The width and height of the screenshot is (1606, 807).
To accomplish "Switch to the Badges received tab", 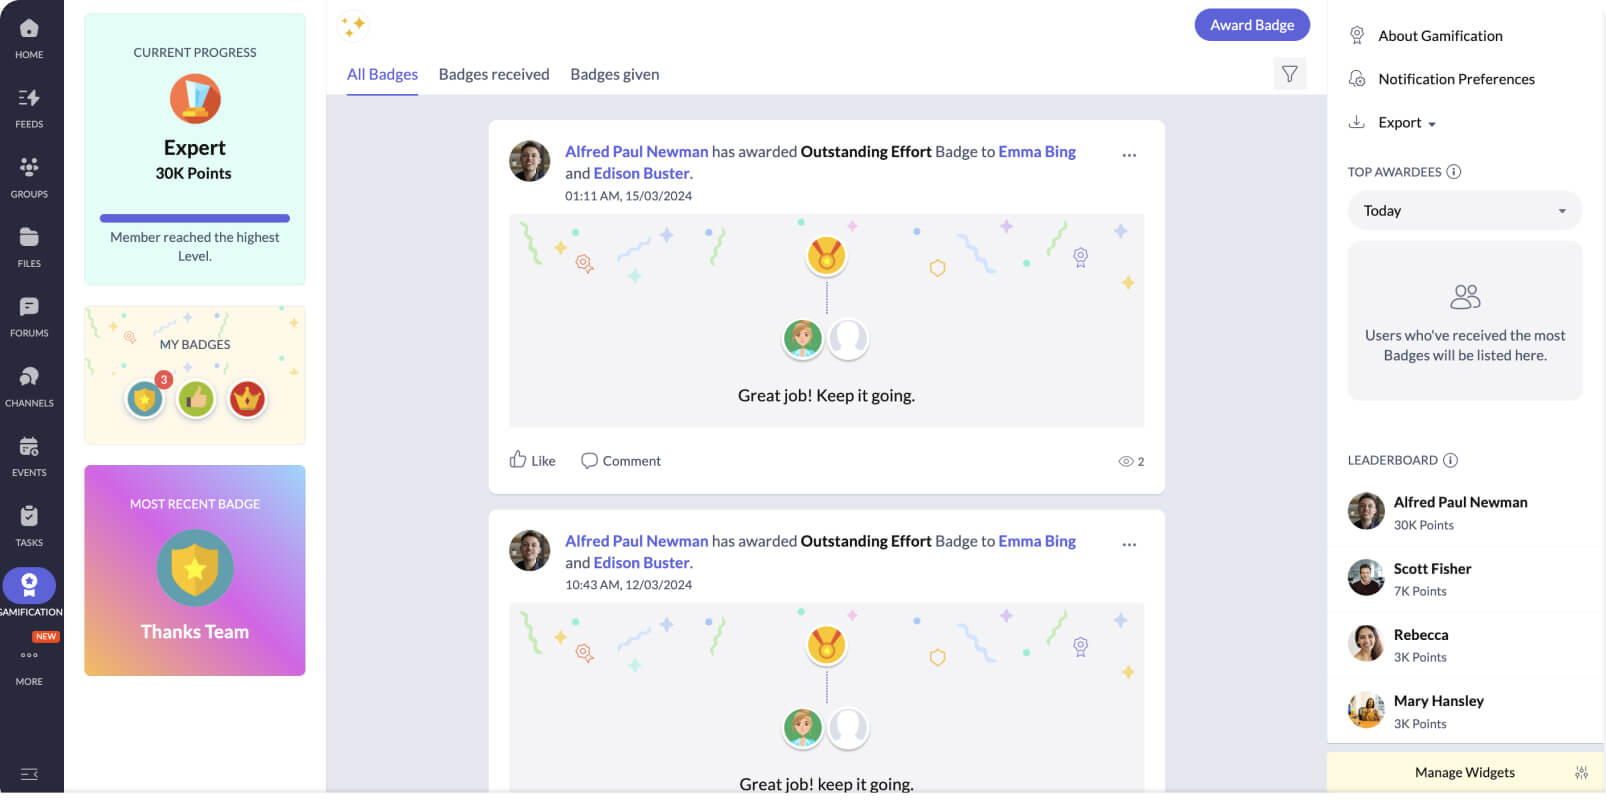I will click(x=494, y=74).
